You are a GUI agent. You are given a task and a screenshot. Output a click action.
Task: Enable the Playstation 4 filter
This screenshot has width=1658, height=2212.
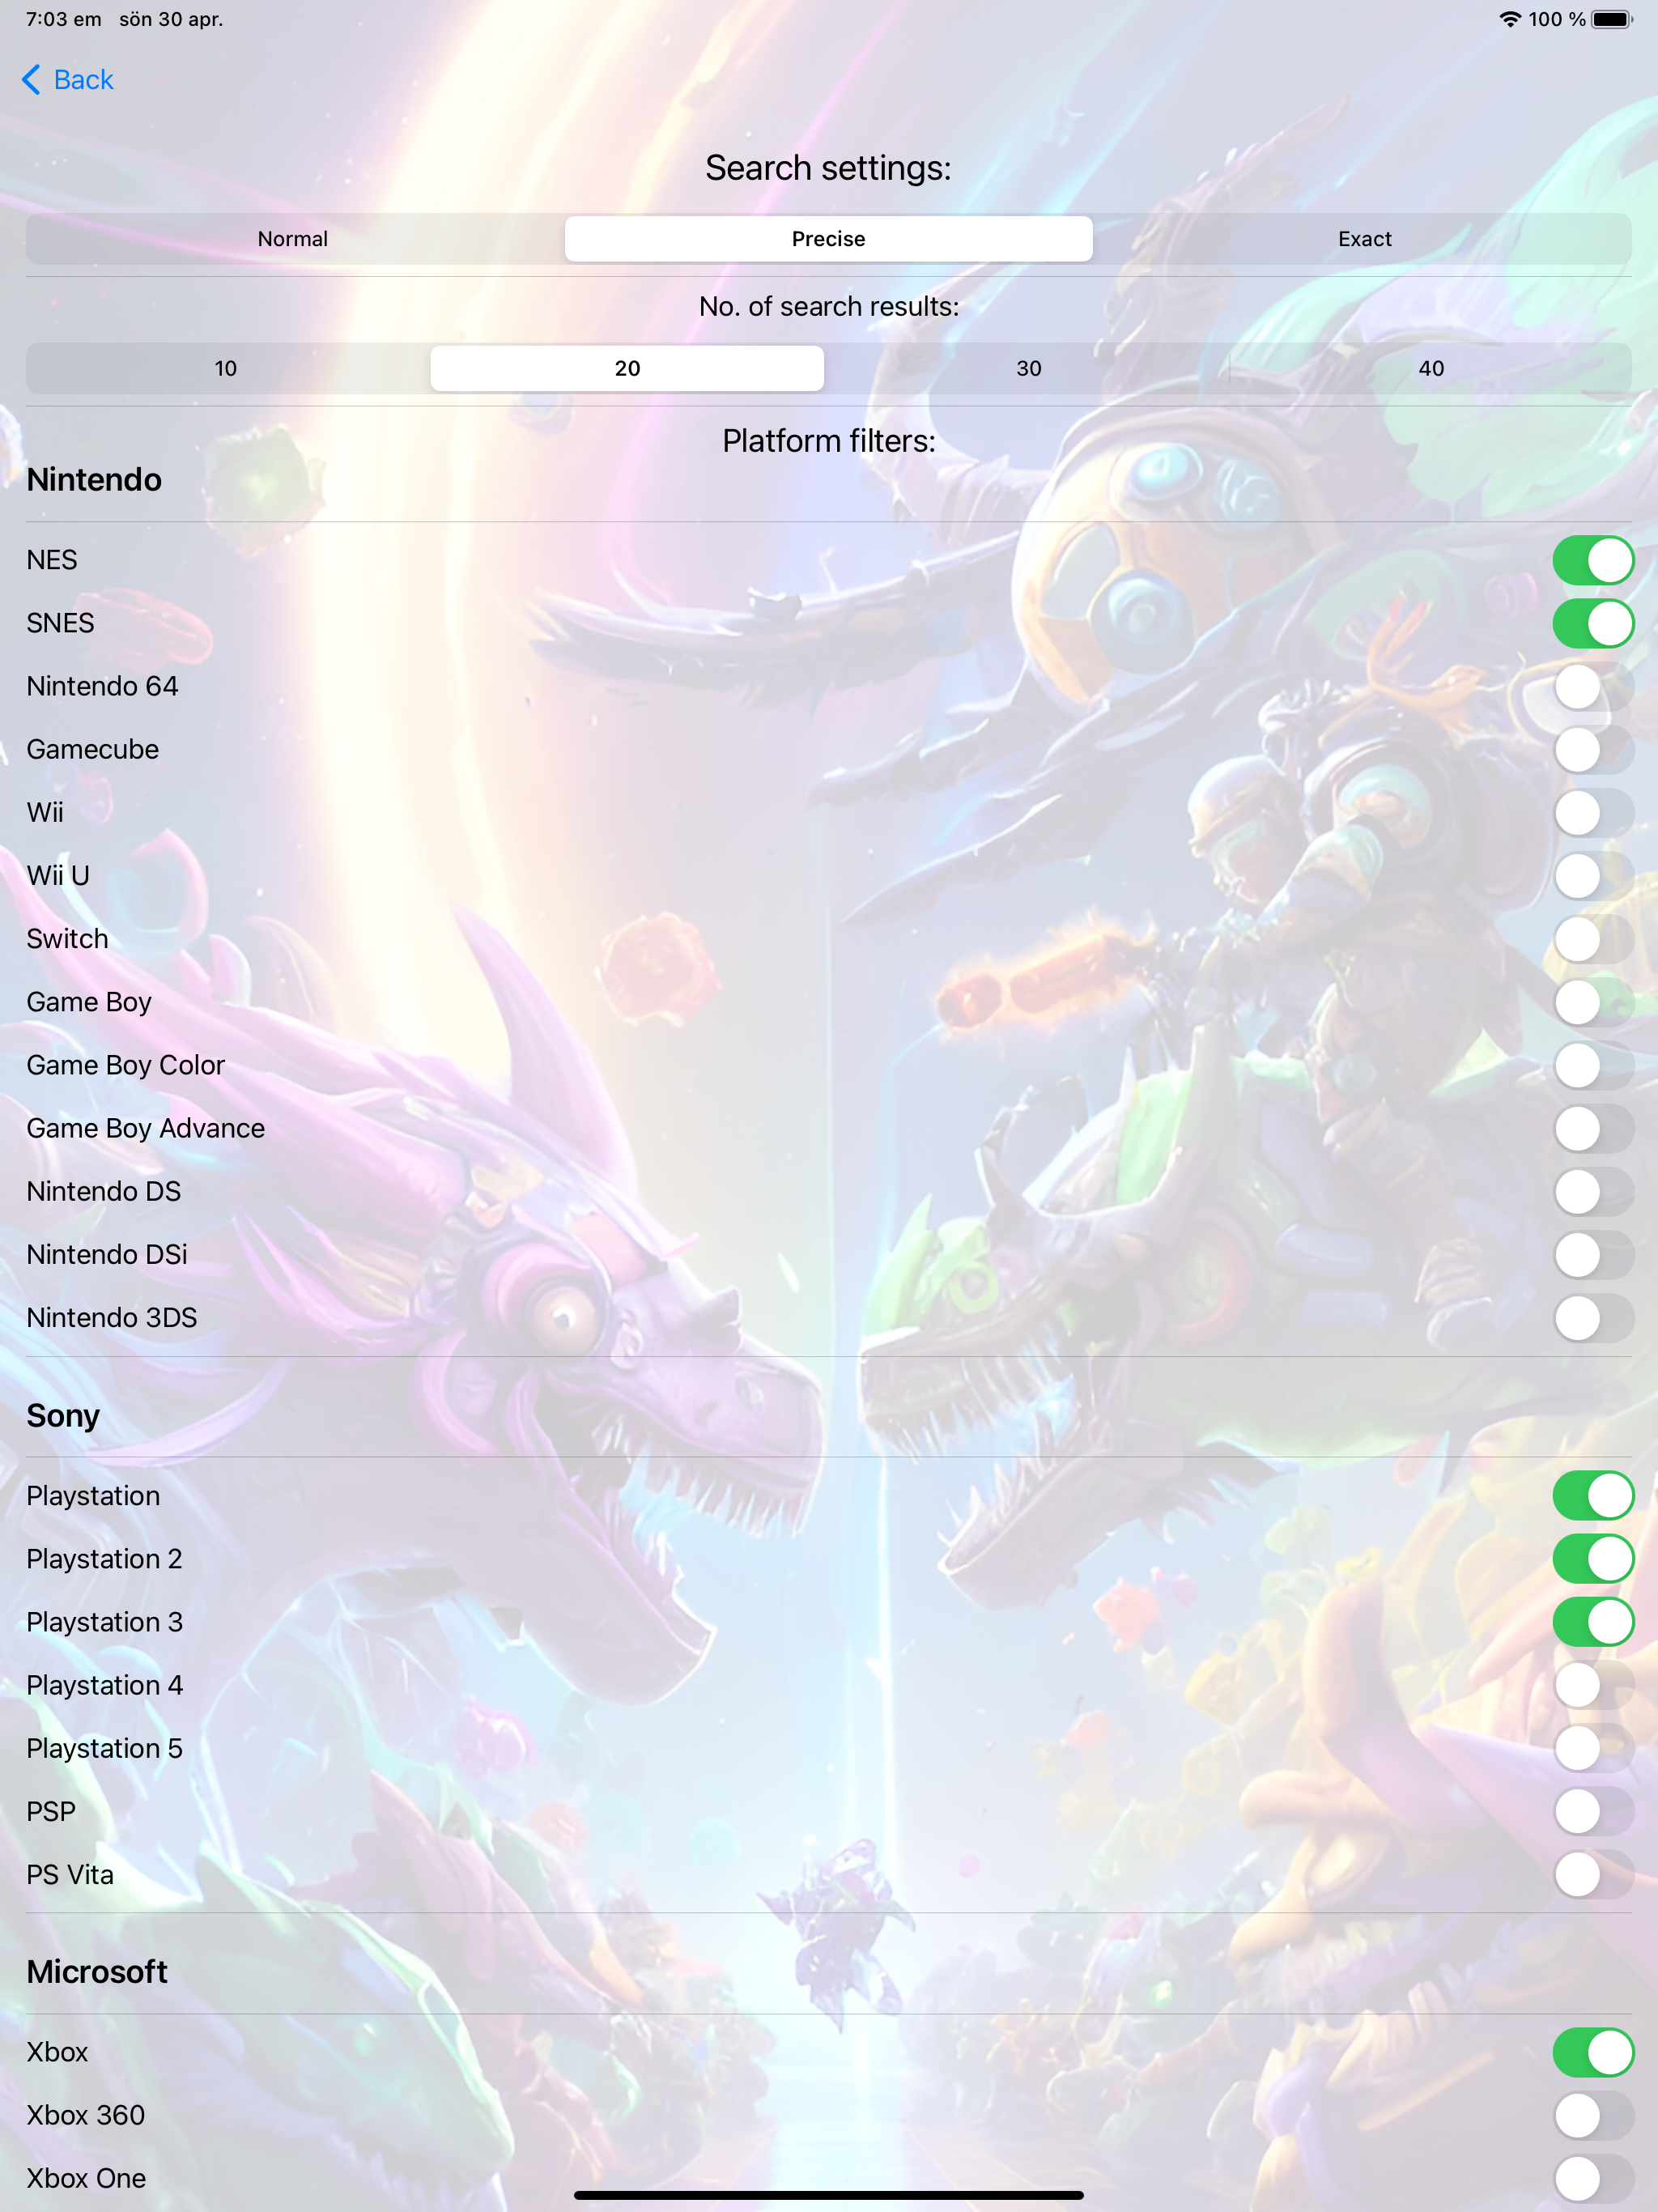coord(1593,1686)
